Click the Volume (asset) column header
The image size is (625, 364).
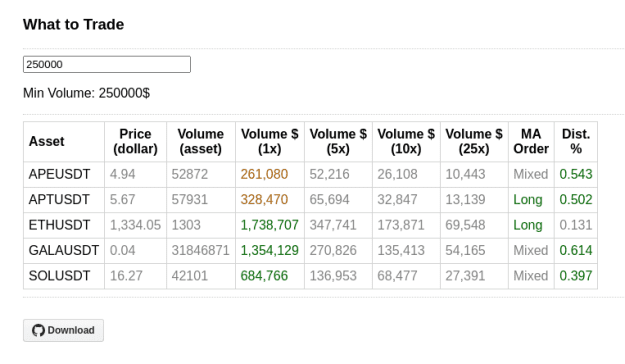(x=201, y=142)
